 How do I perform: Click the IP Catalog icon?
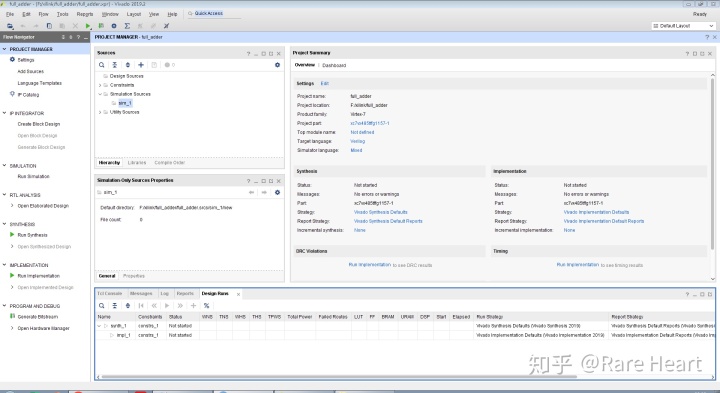point(12,94)
